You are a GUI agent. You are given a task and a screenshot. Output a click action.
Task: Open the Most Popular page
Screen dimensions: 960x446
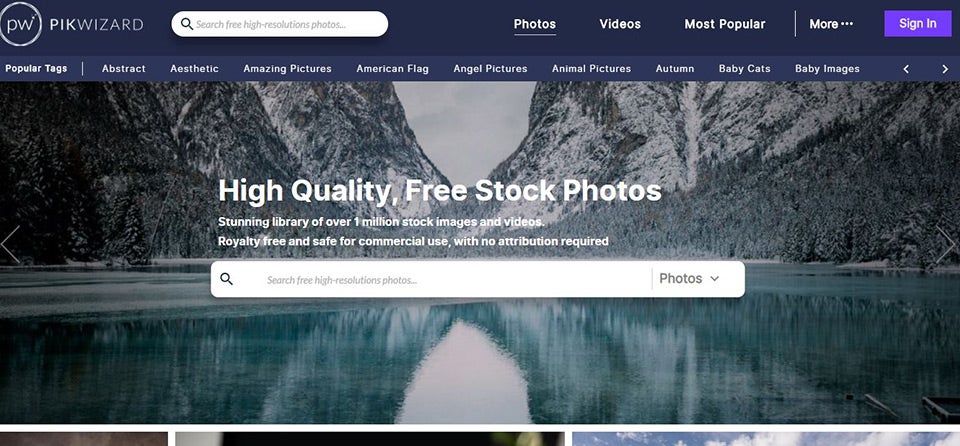point(725,24)
